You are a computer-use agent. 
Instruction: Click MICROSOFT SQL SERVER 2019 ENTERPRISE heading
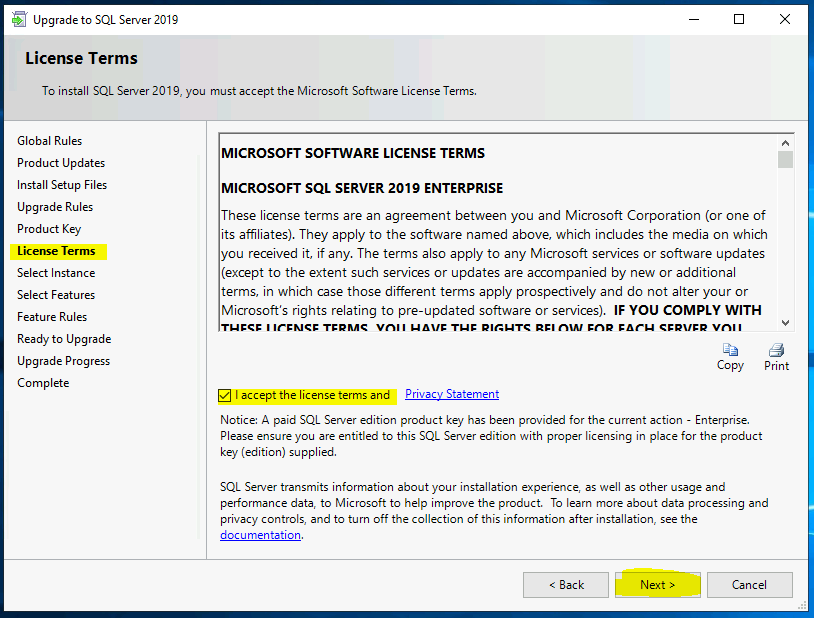[362, 188]
